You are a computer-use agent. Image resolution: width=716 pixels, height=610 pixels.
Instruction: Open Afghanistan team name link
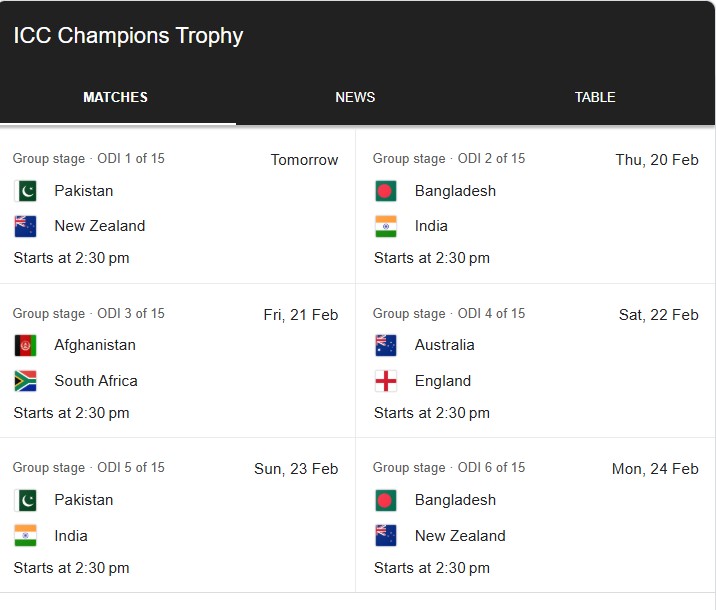[x=95, y=345]
